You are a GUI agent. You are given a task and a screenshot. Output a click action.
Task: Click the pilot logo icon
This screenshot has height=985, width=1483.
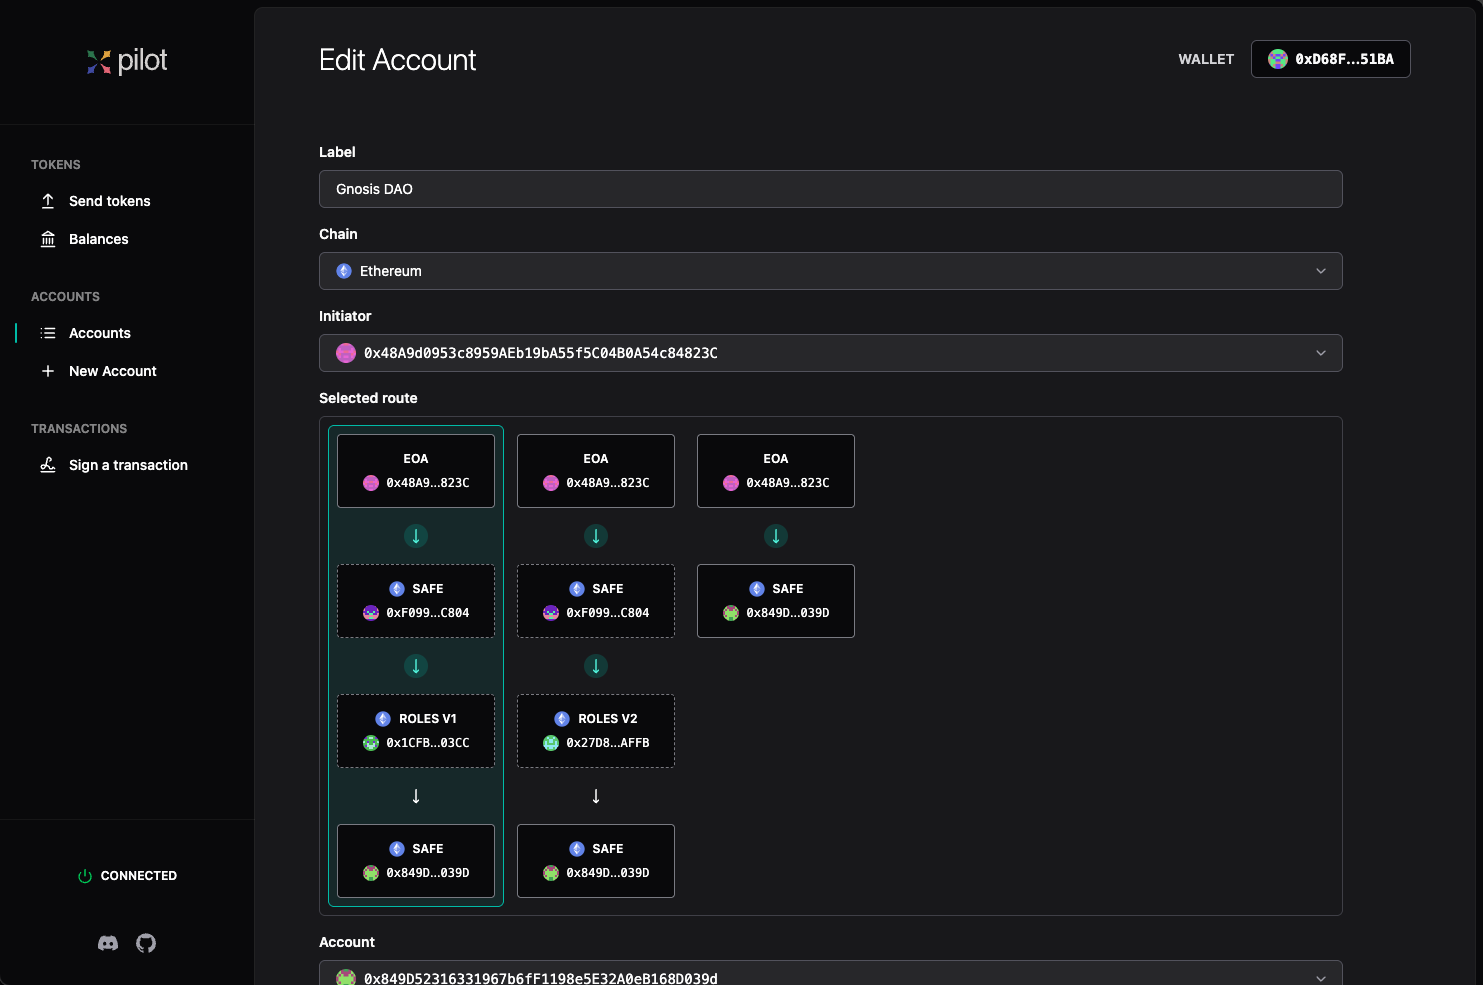pyautogui.click(x=98, y=62)
